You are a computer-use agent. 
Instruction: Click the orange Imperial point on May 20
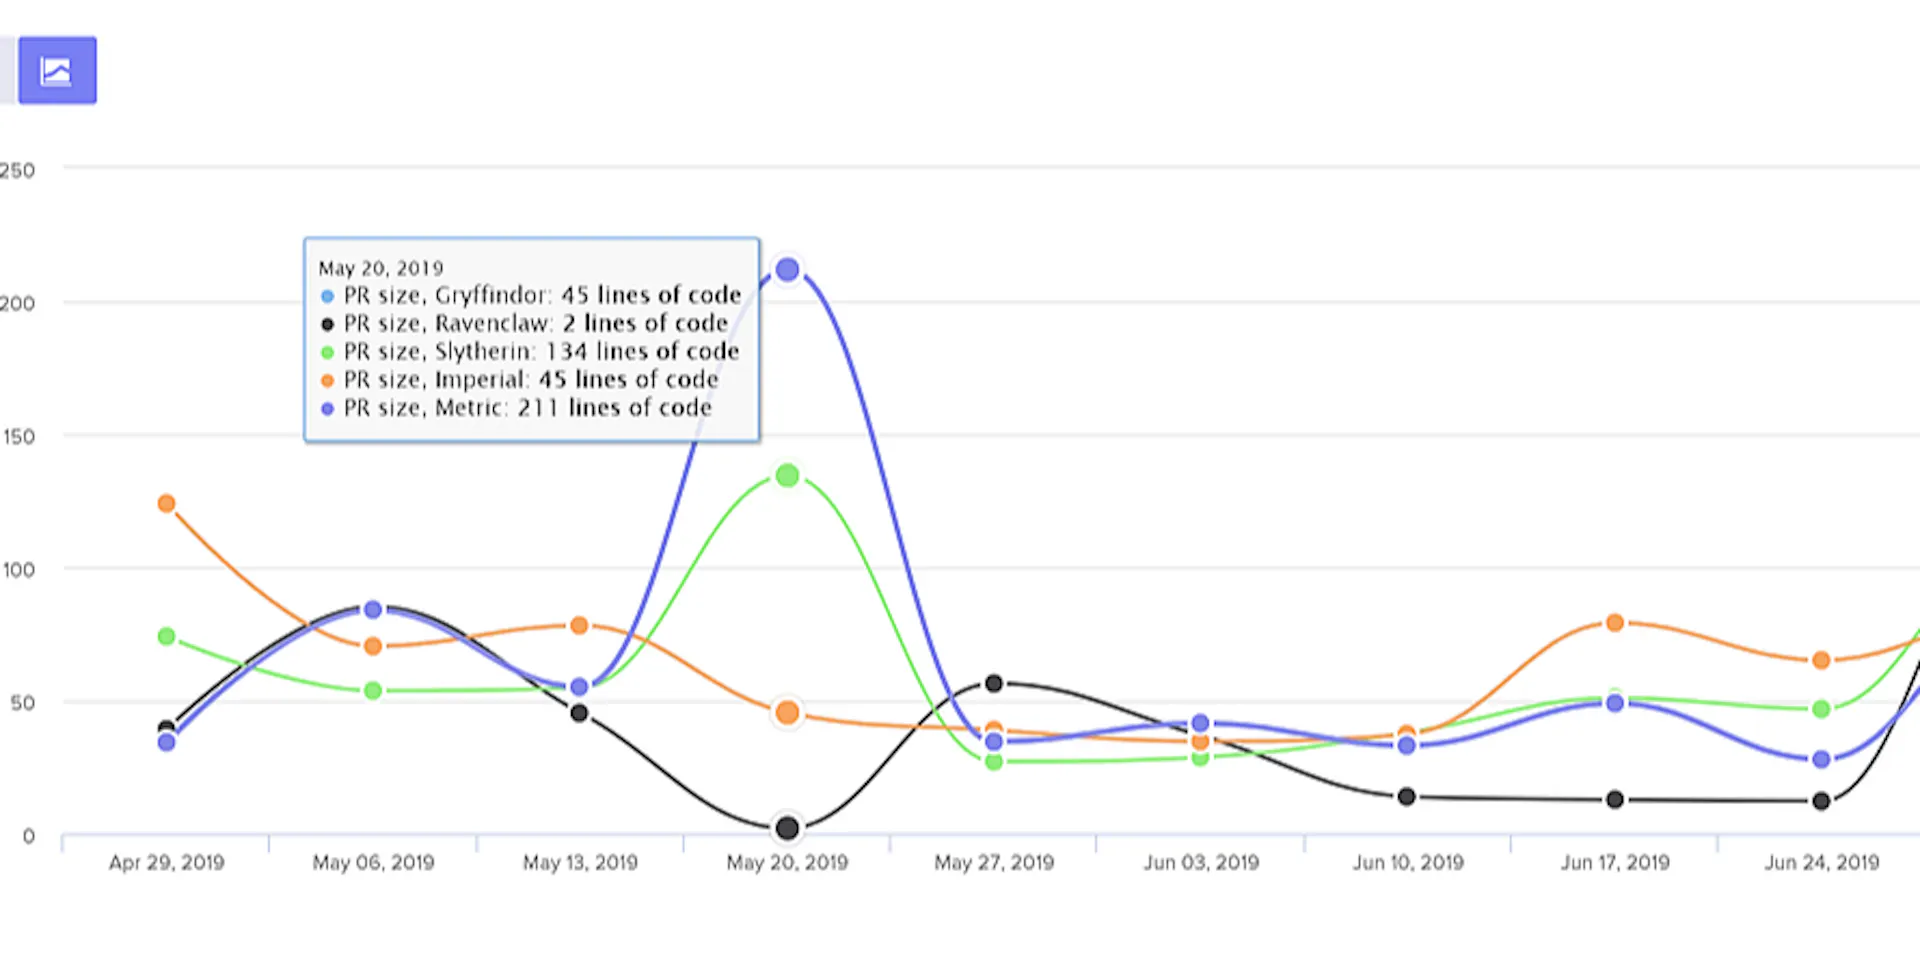[x=788, y=713]
